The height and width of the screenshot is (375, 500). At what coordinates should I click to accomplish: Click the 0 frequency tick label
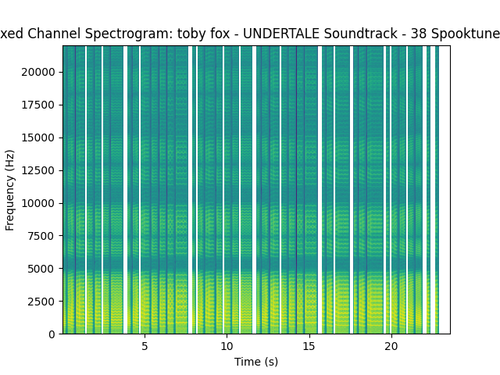click(x=52, y=334)
